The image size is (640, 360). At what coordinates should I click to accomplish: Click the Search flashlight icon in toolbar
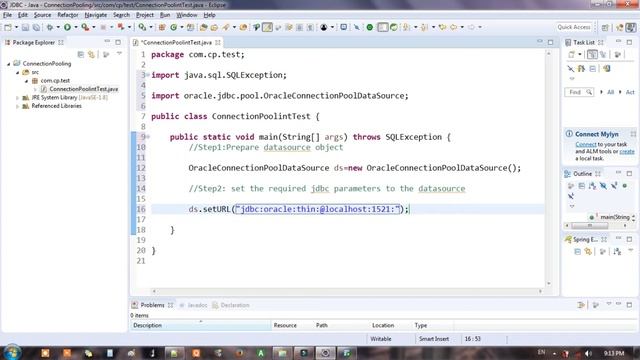pyautogui.click(x=226, y=27)
